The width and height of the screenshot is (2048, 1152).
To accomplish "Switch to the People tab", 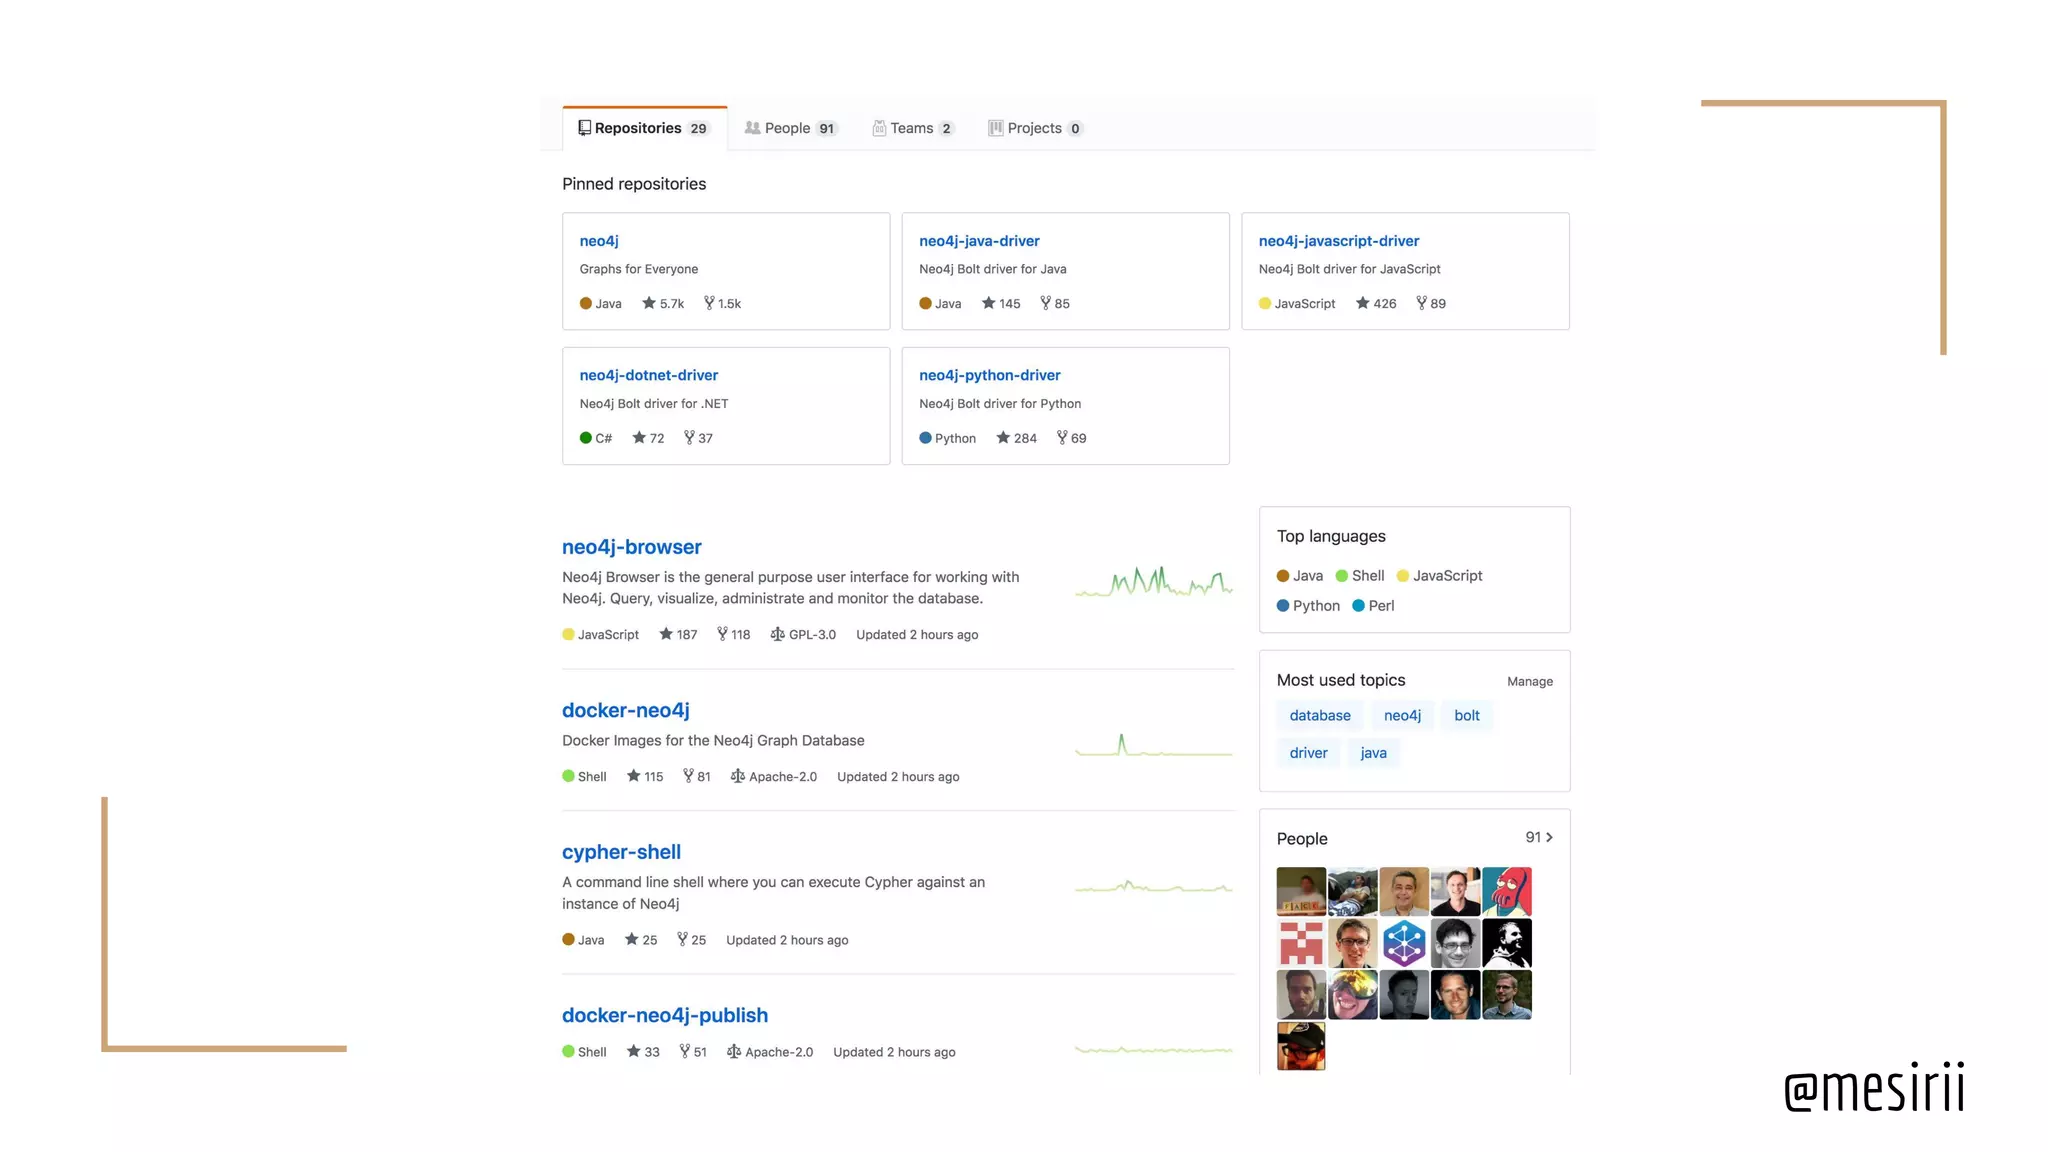I will point(789,128).
